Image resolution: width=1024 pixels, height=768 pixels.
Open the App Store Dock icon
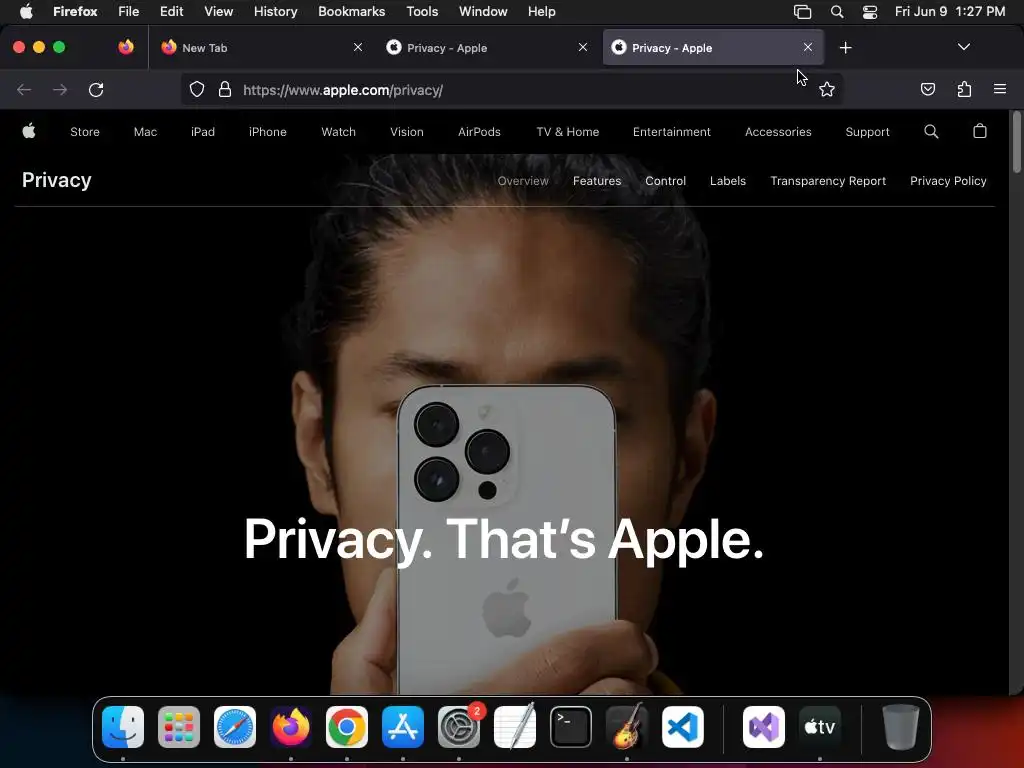click(x=403, y=727)
